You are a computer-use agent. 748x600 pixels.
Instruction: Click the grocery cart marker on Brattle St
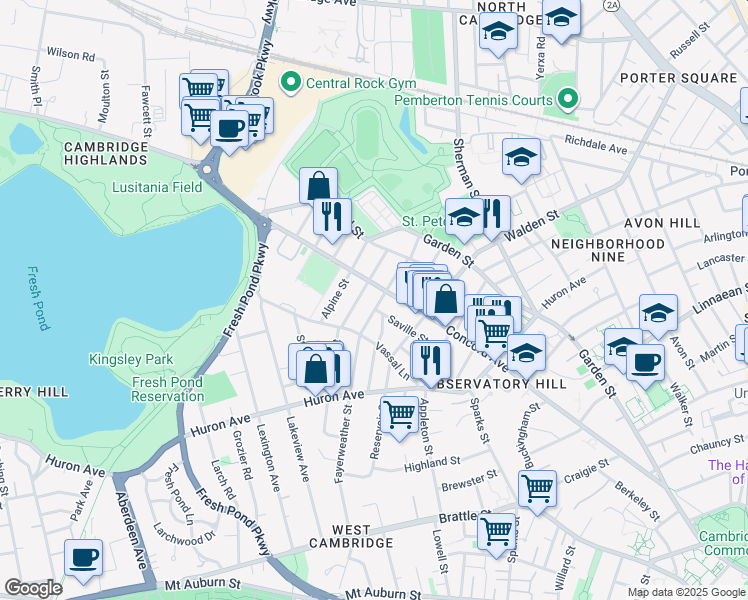pyautogui.click(x=497, y=535)
